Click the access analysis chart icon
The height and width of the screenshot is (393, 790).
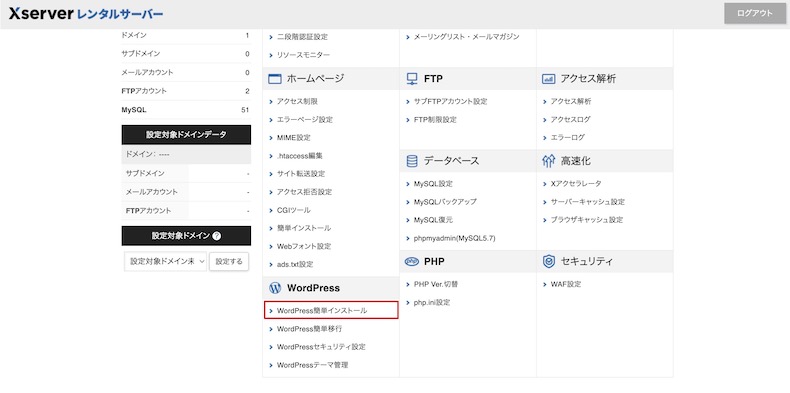click(548, 79)
